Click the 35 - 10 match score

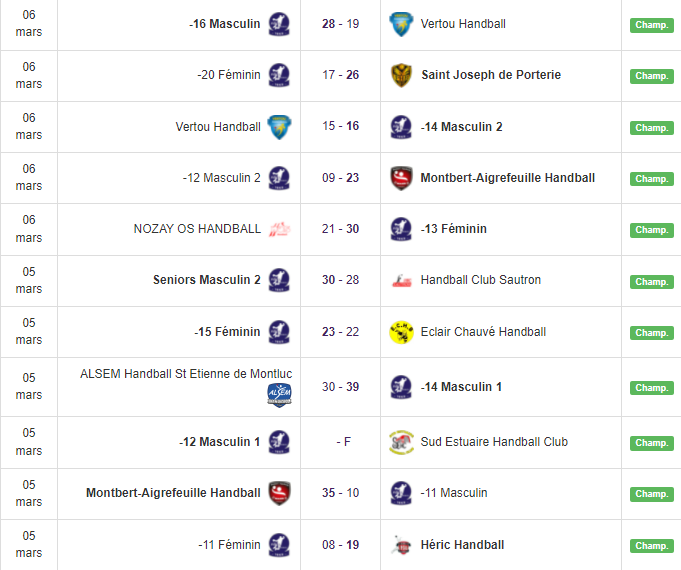click(x=341, y=493)
